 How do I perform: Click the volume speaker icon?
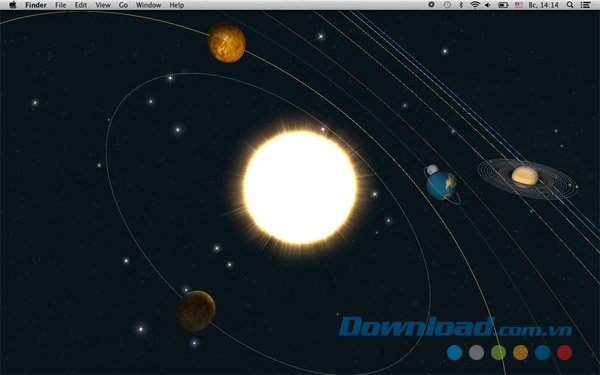click(x=488, y=5)
